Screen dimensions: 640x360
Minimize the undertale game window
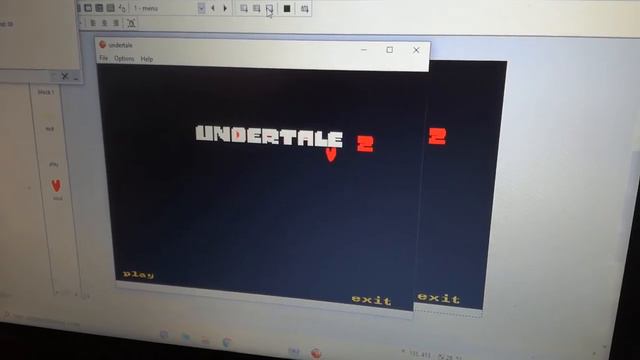coord(364,49)
